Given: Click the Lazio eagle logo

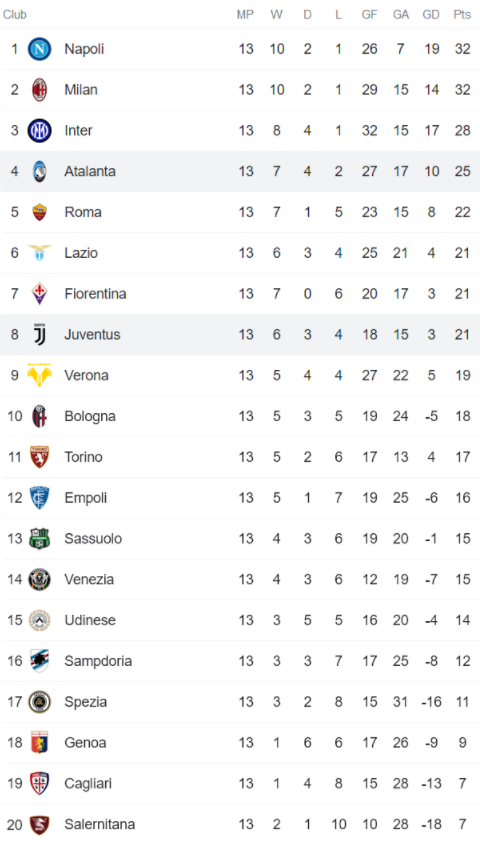Looking at the screenshot, I should click(39, 253).
